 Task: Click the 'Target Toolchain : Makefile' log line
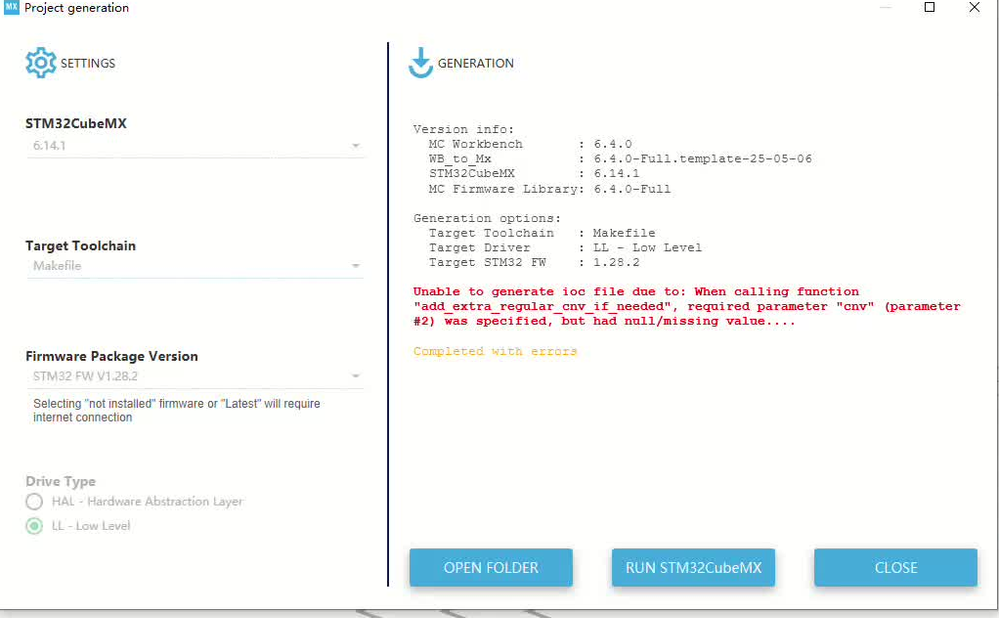point(542,233)
